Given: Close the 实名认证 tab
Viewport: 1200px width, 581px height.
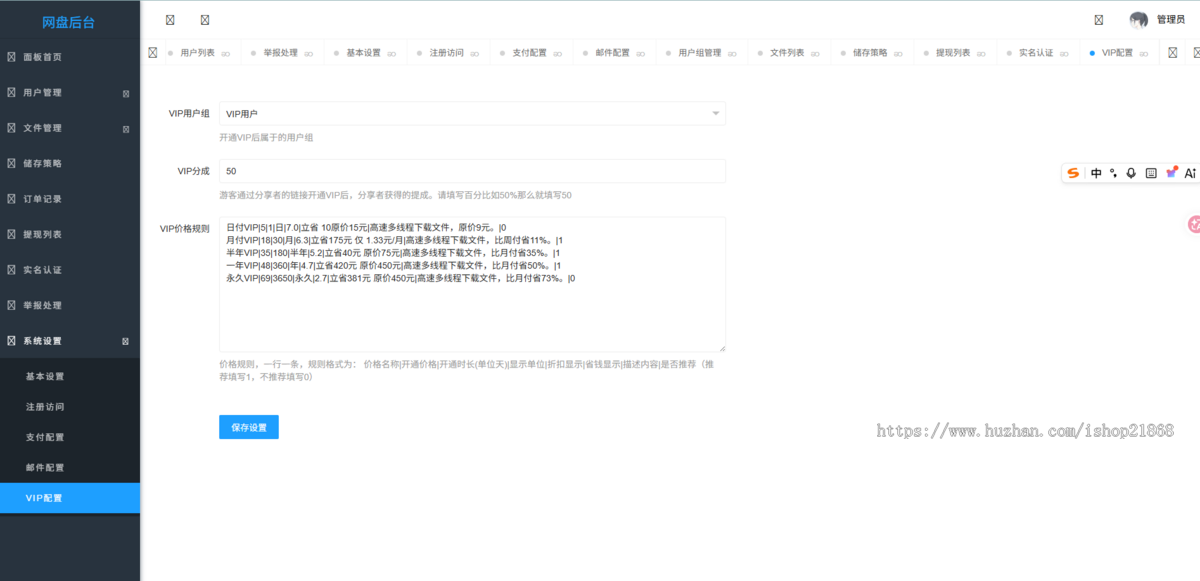Looking at the screenshot, I should (1065, 53).
